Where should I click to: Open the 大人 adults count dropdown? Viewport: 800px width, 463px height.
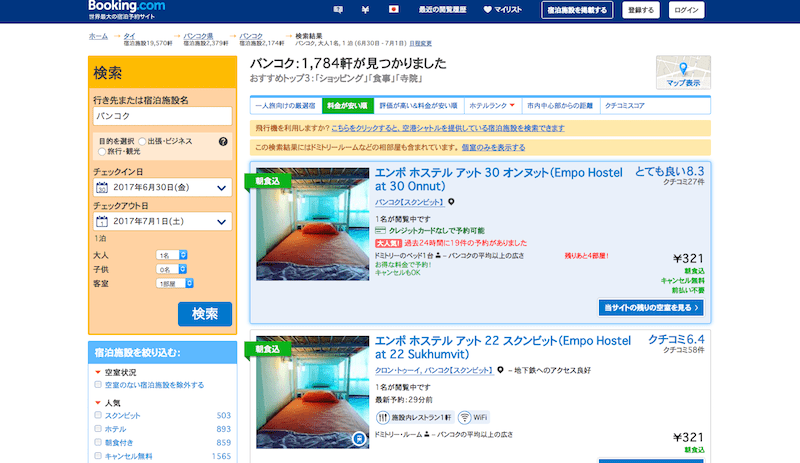pos(171,255)
